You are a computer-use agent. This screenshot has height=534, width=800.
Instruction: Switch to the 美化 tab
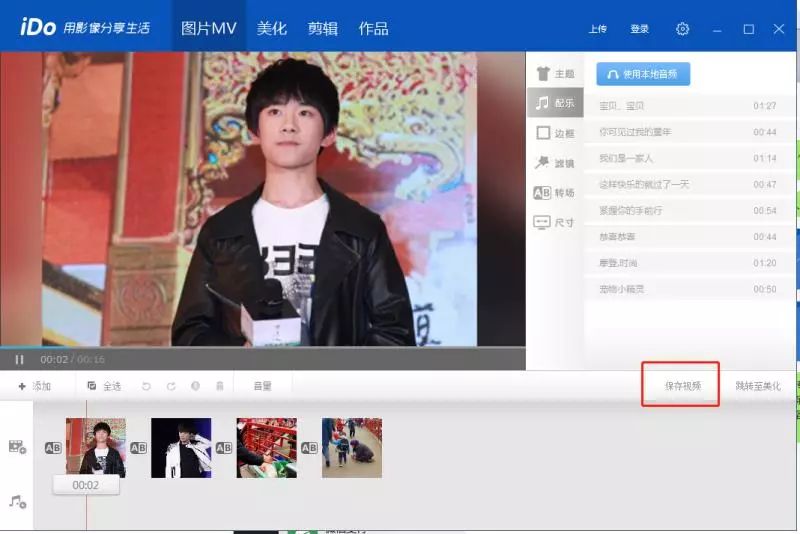(x=272, y=29)
